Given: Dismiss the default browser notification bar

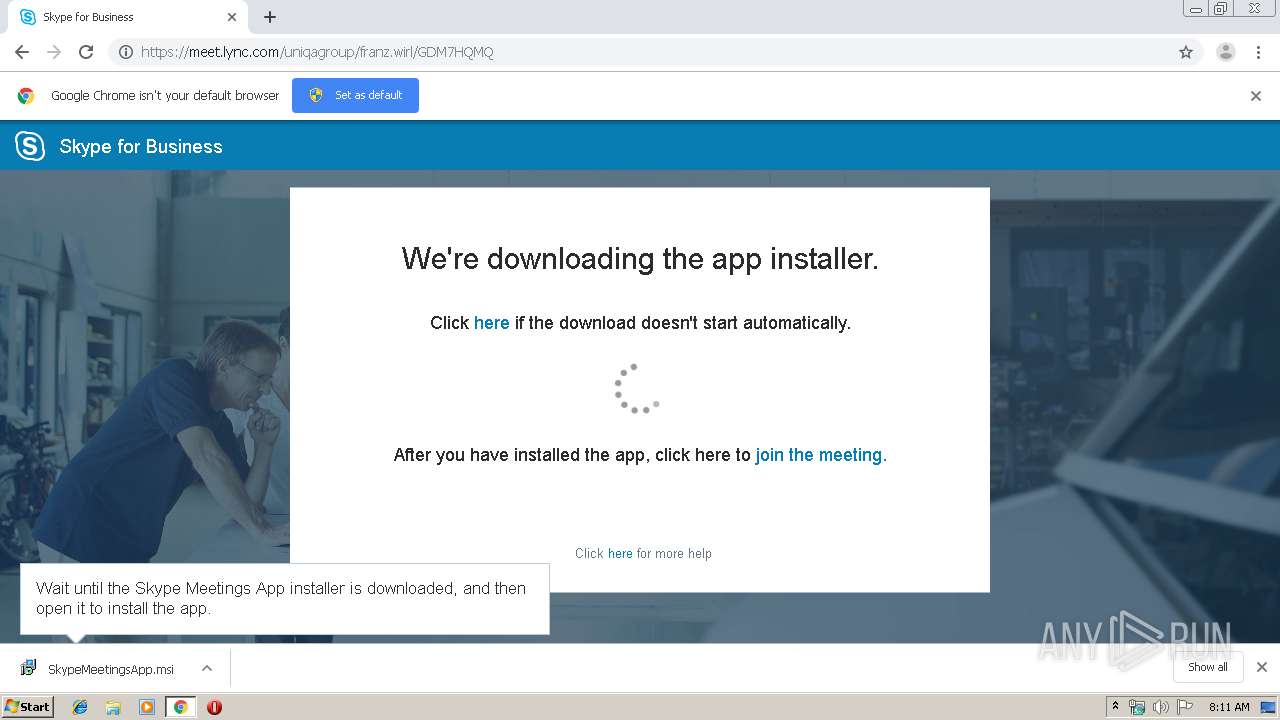Looking at the screenshot, I should [1256, 96].
